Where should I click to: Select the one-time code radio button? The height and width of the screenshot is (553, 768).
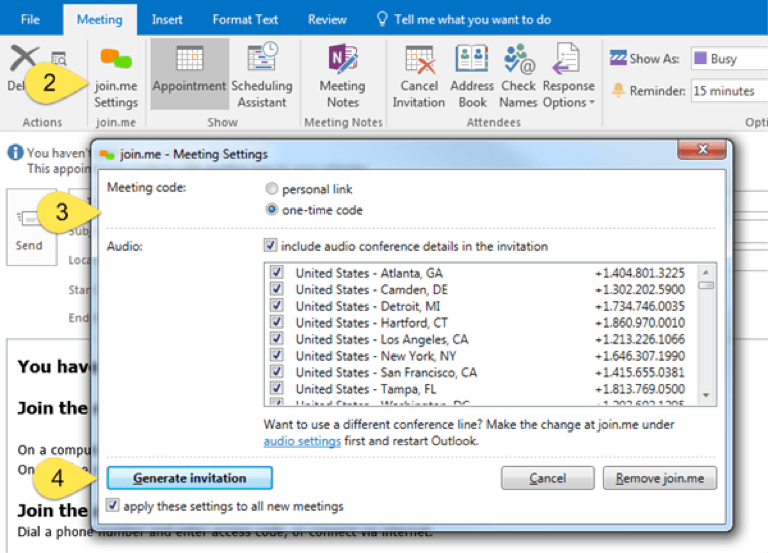pyautogui.click(x=271, y=210)
